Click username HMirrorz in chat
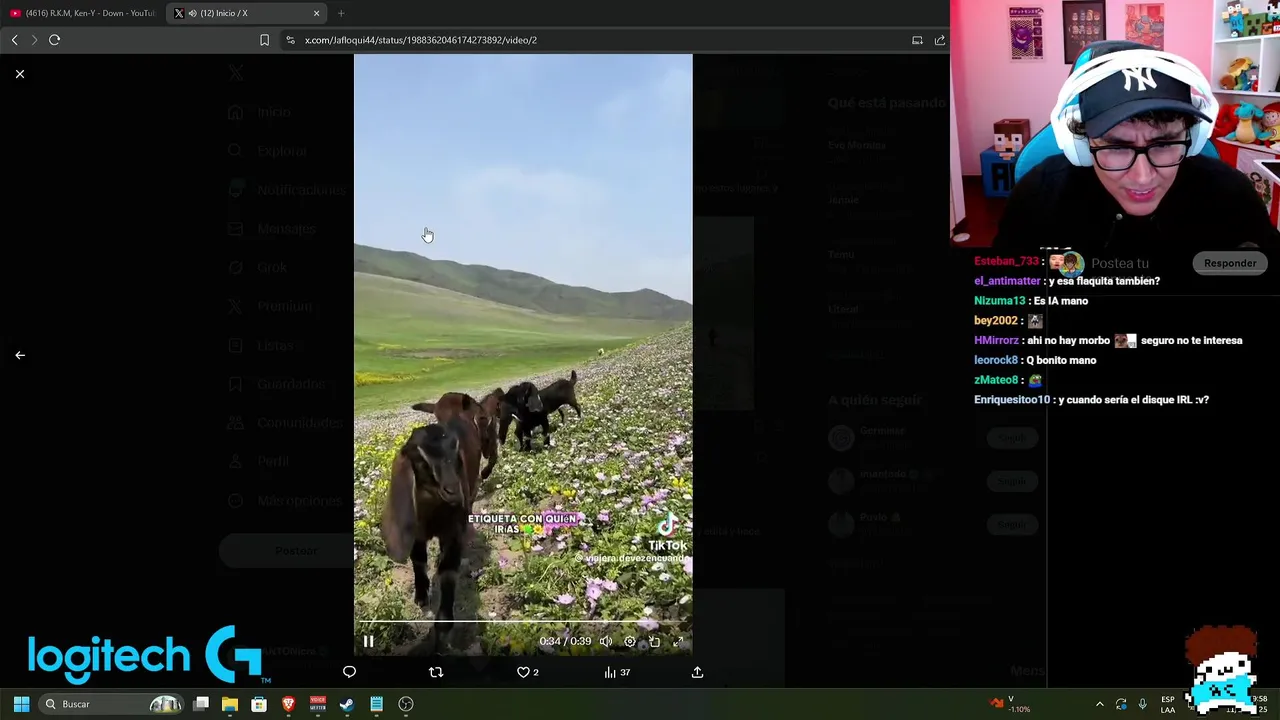The image size is (1280, 720). click(x=996, y=340)
